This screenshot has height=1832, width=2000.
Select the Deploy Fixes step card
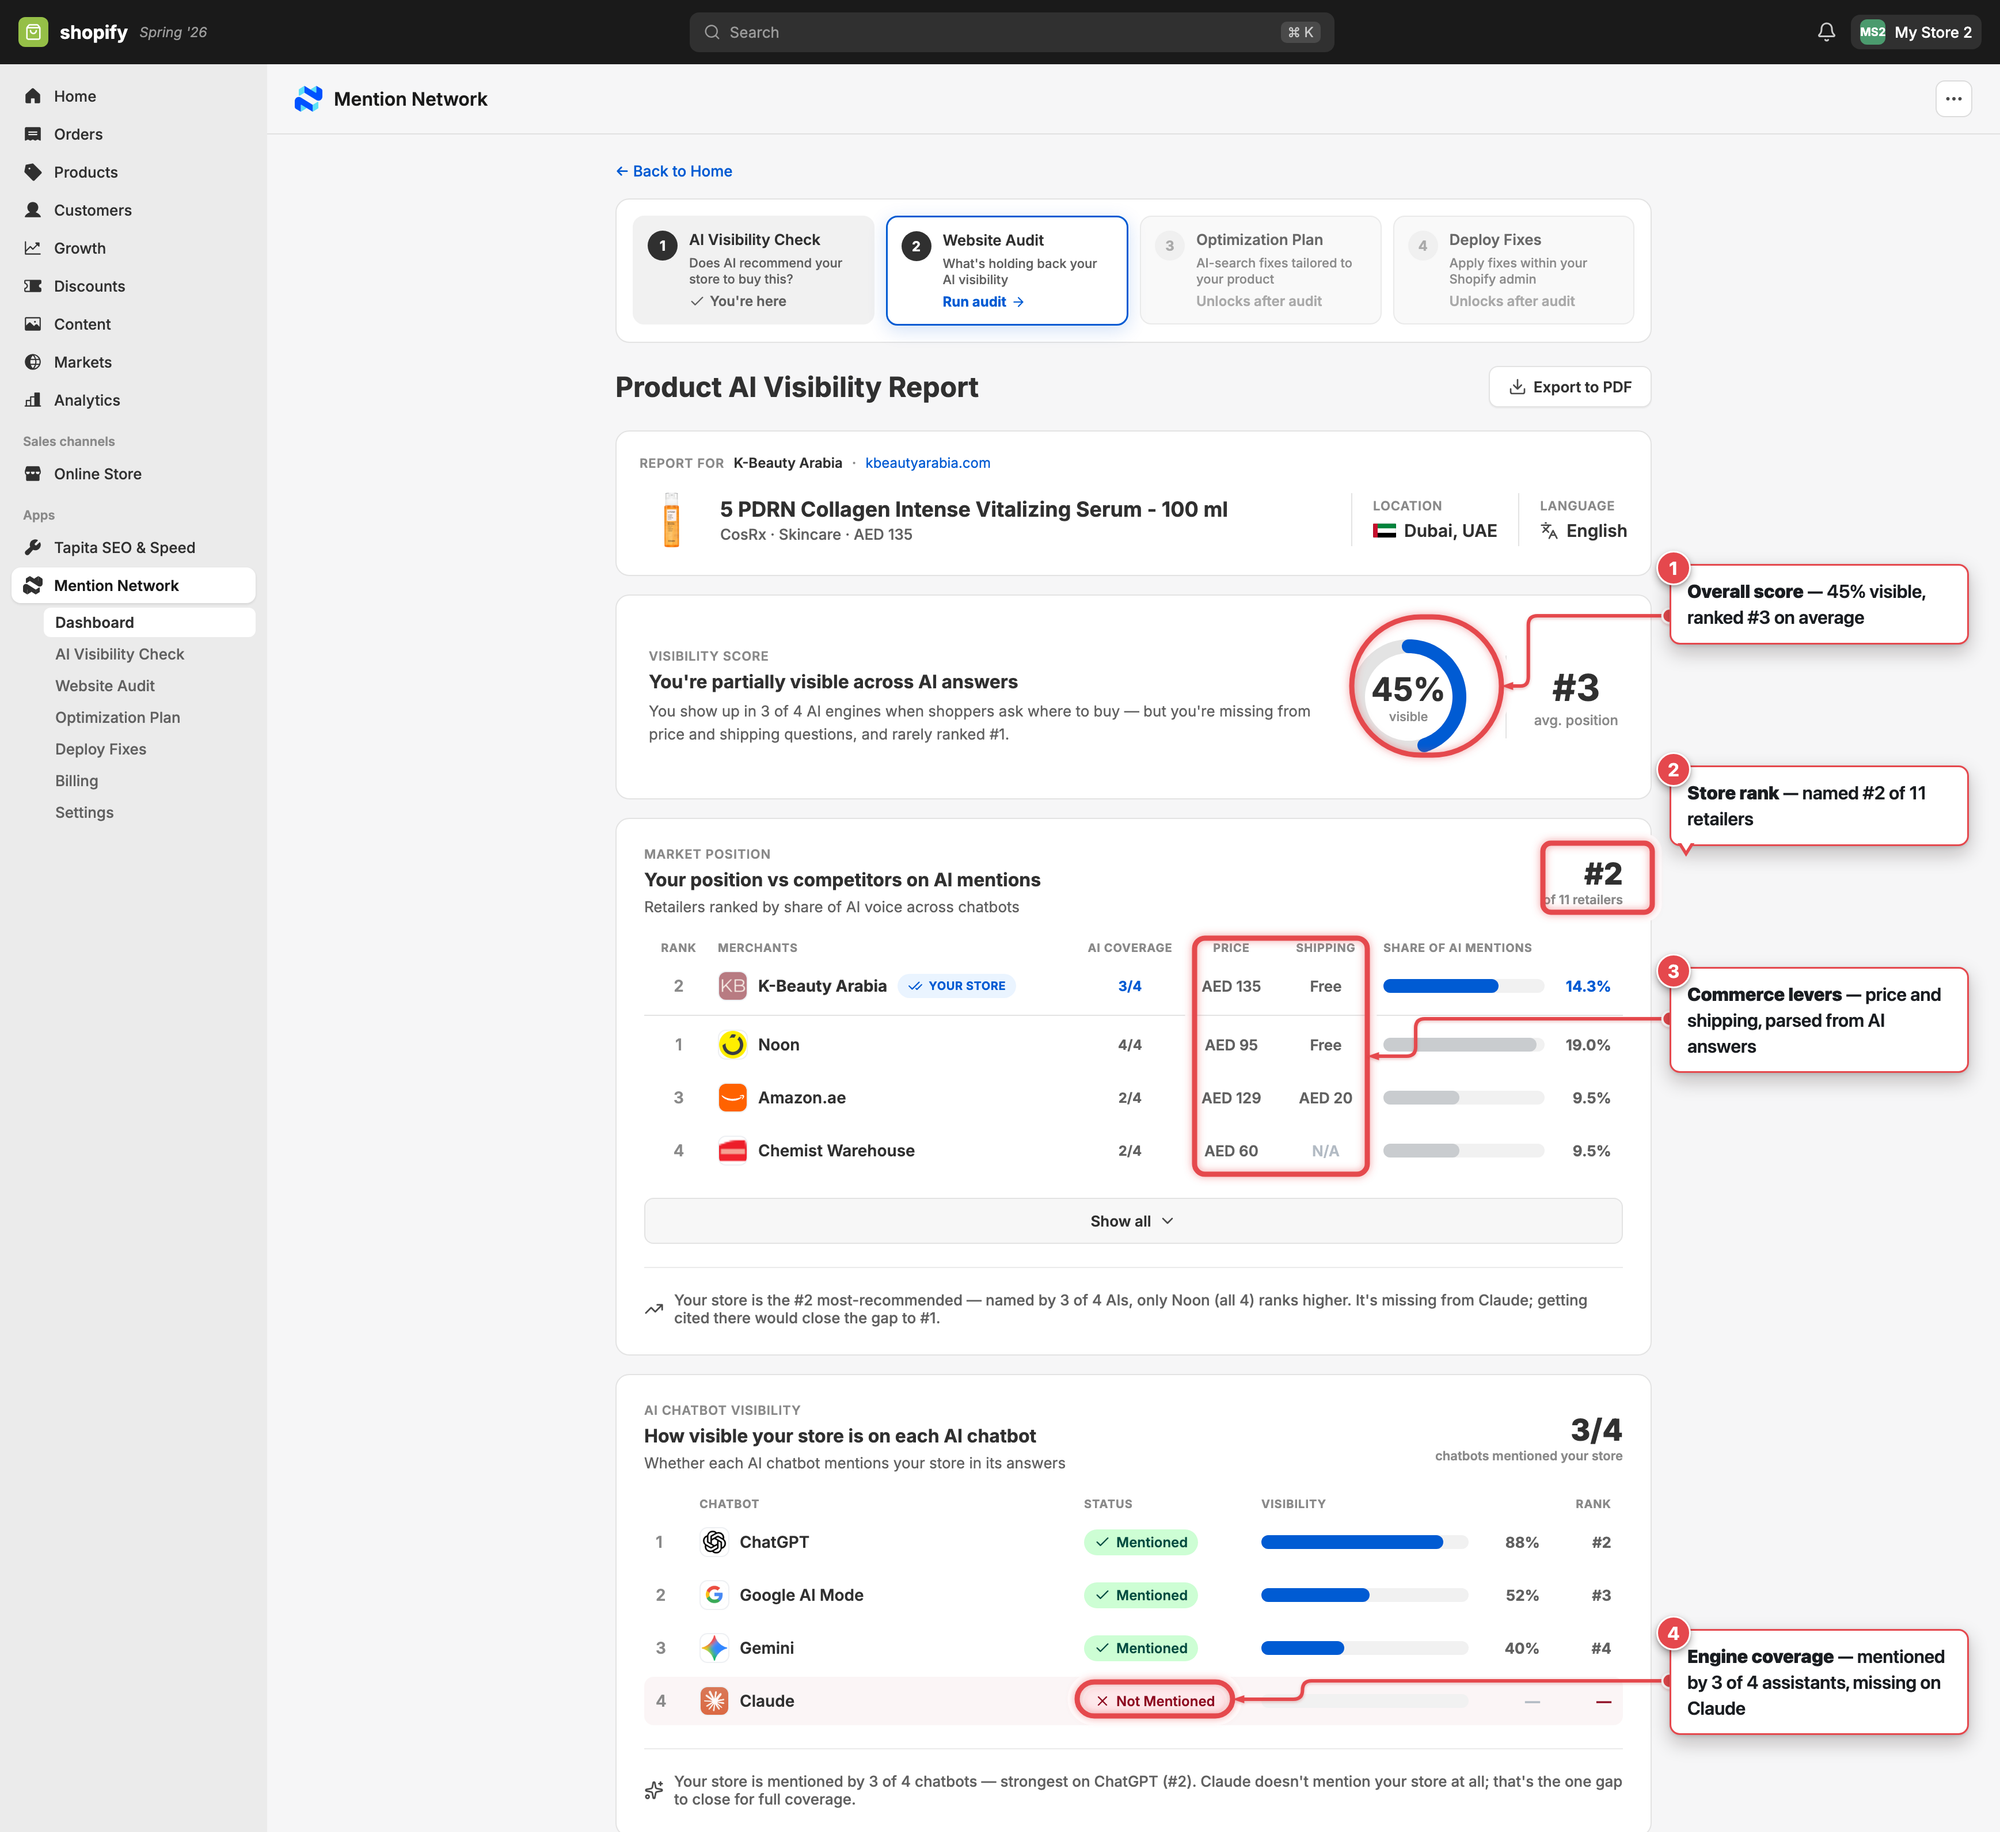tap(1513, 270)
